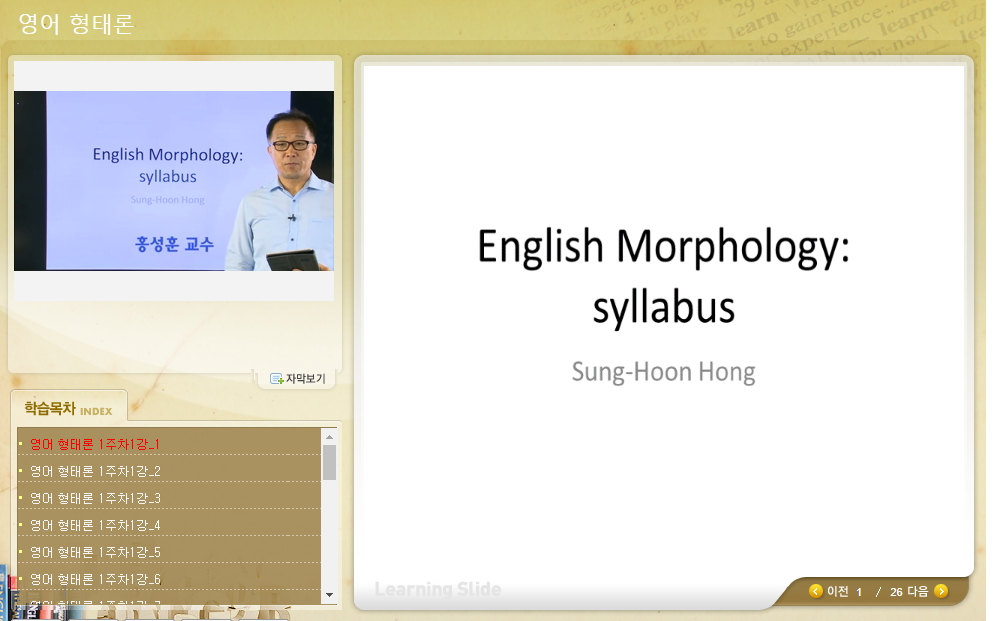Click the index list scroll-up arrow
This screenshot has height=621, width=998.
[329, 437]
